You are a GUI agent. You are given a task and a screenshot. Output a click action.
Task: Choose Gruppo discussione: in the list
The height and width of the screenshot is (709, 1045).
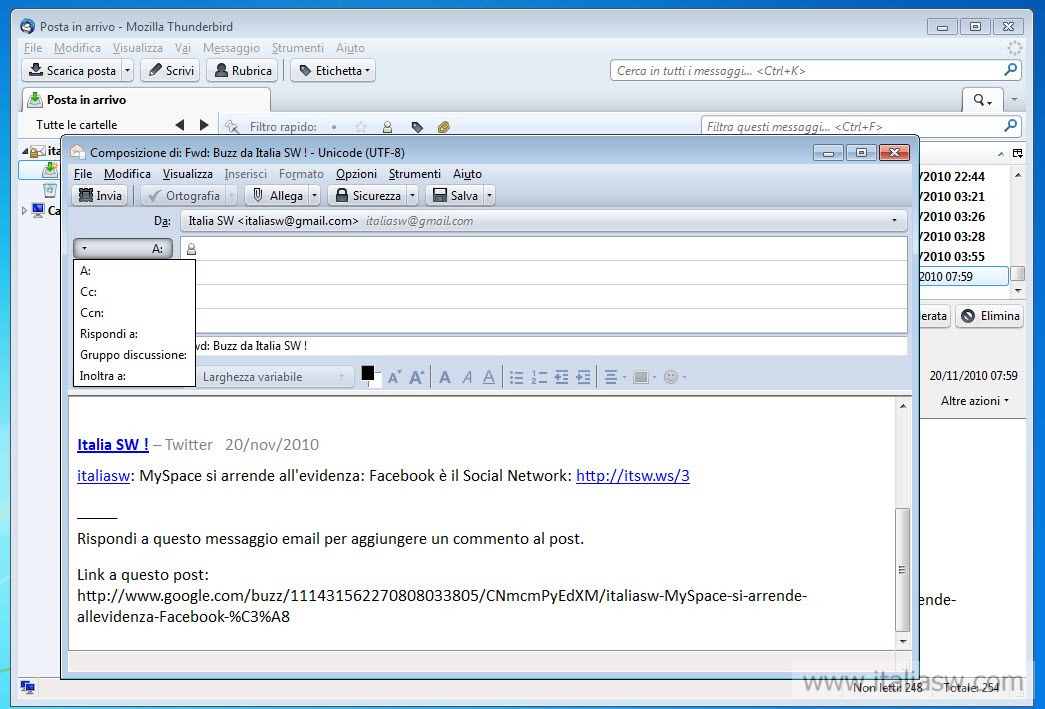tap(134, 354)
